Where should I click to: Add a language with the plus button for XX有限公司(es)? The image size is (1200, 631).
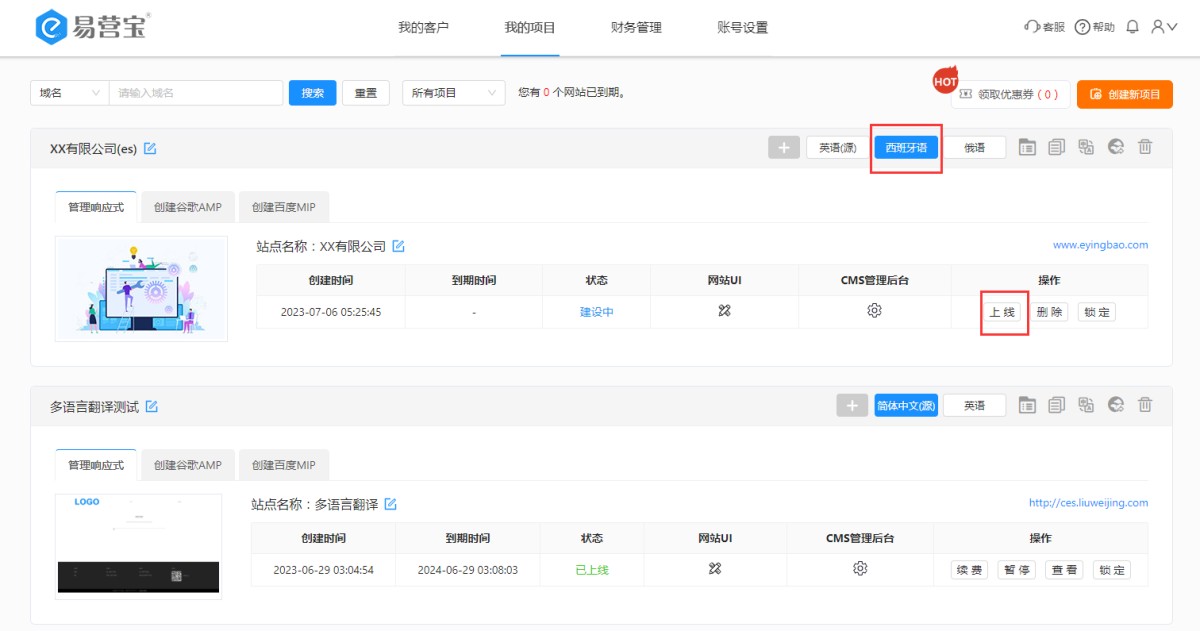pos(784,148)
